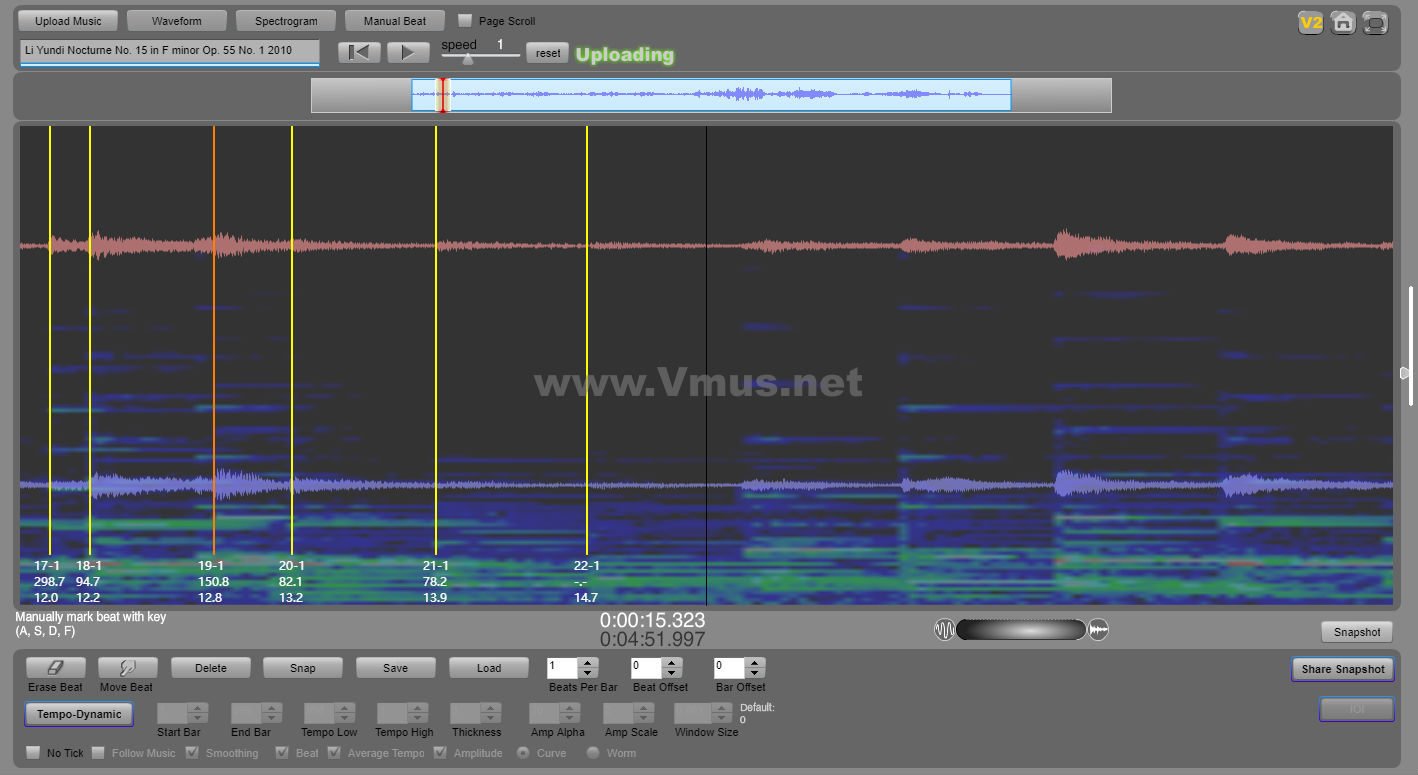
Task: Toggle fullscreen view icon
Action: tap(1376, 23)
